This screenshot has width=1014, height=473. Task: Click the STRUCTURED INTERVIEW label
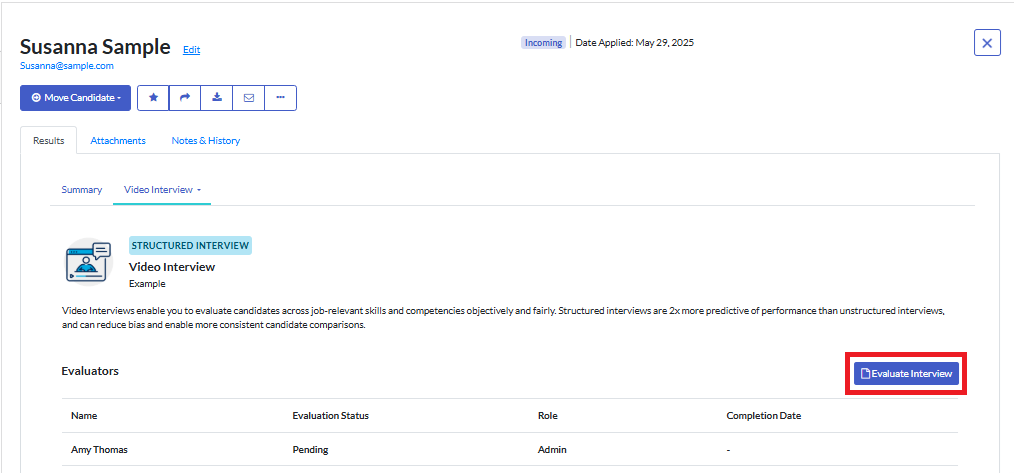[190, 245]
